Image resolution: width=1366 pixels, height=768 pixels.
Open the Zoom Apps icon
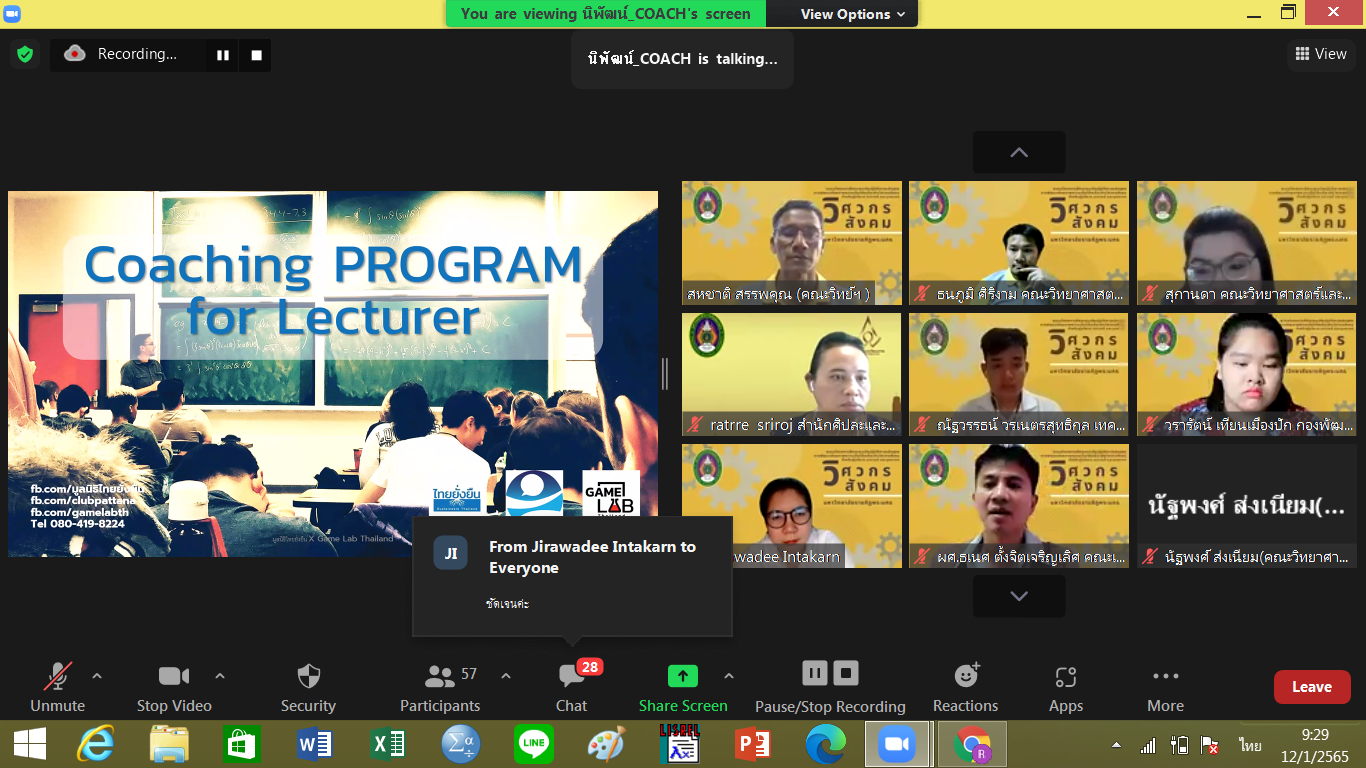1065,677
